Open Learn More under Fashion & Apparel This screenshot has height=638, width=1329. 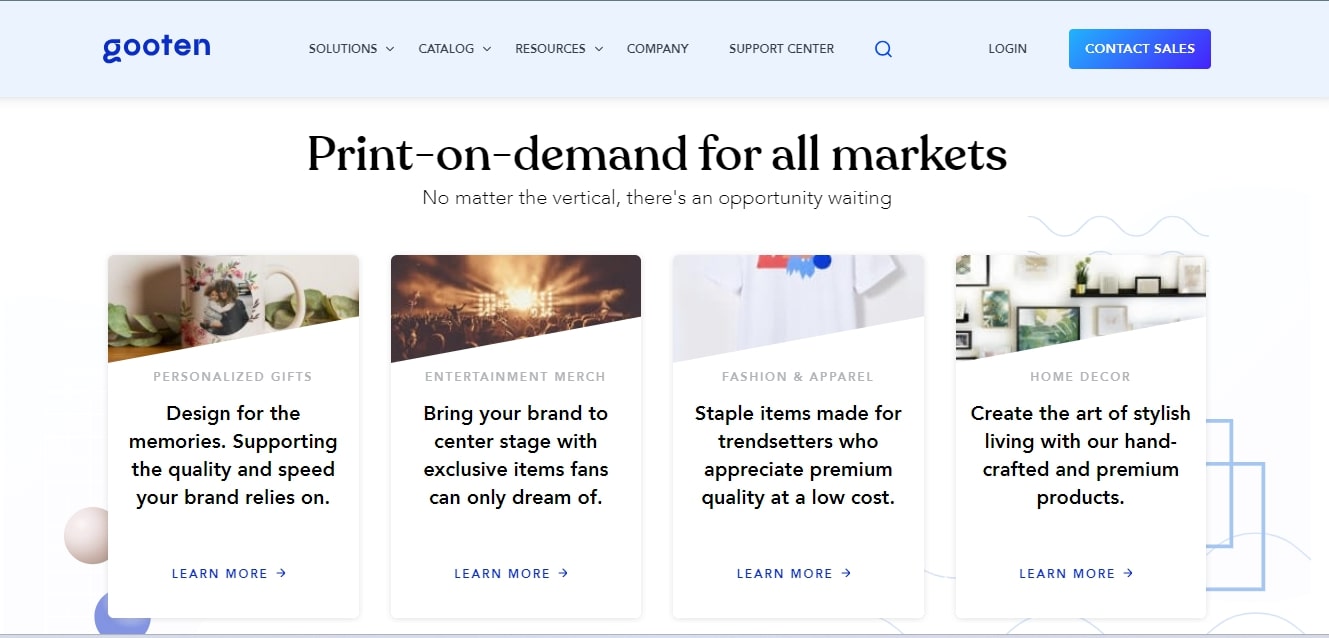click(x=794, y=574)
